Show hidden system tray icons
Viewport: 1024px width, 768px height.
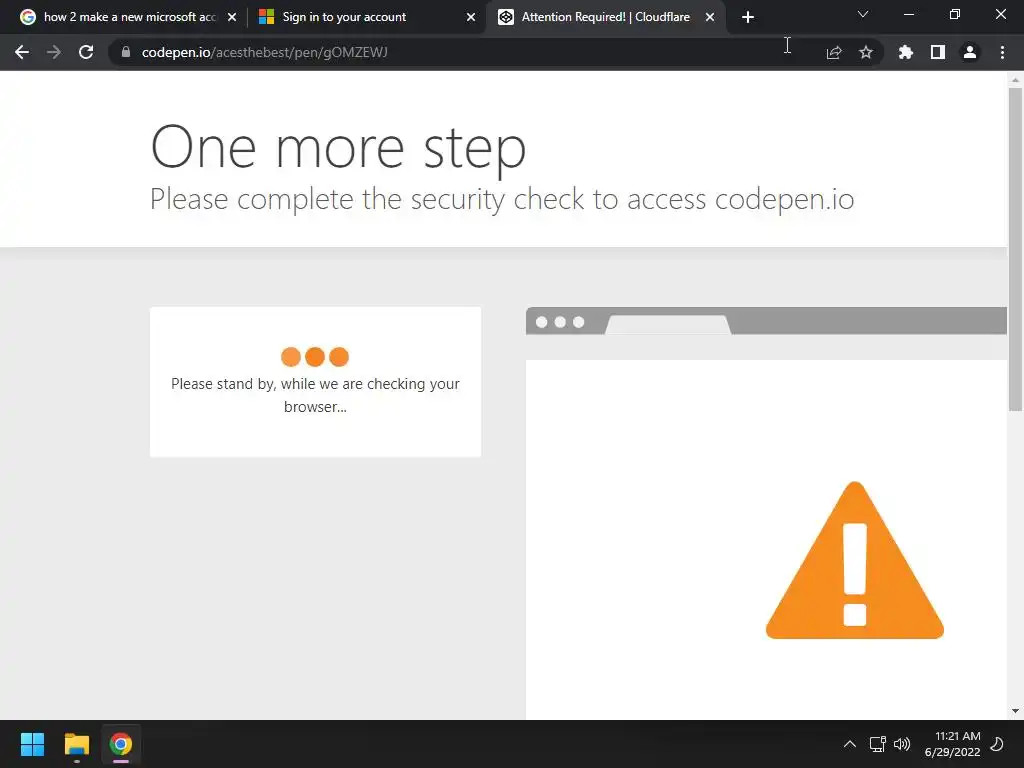tap(850, 744)
